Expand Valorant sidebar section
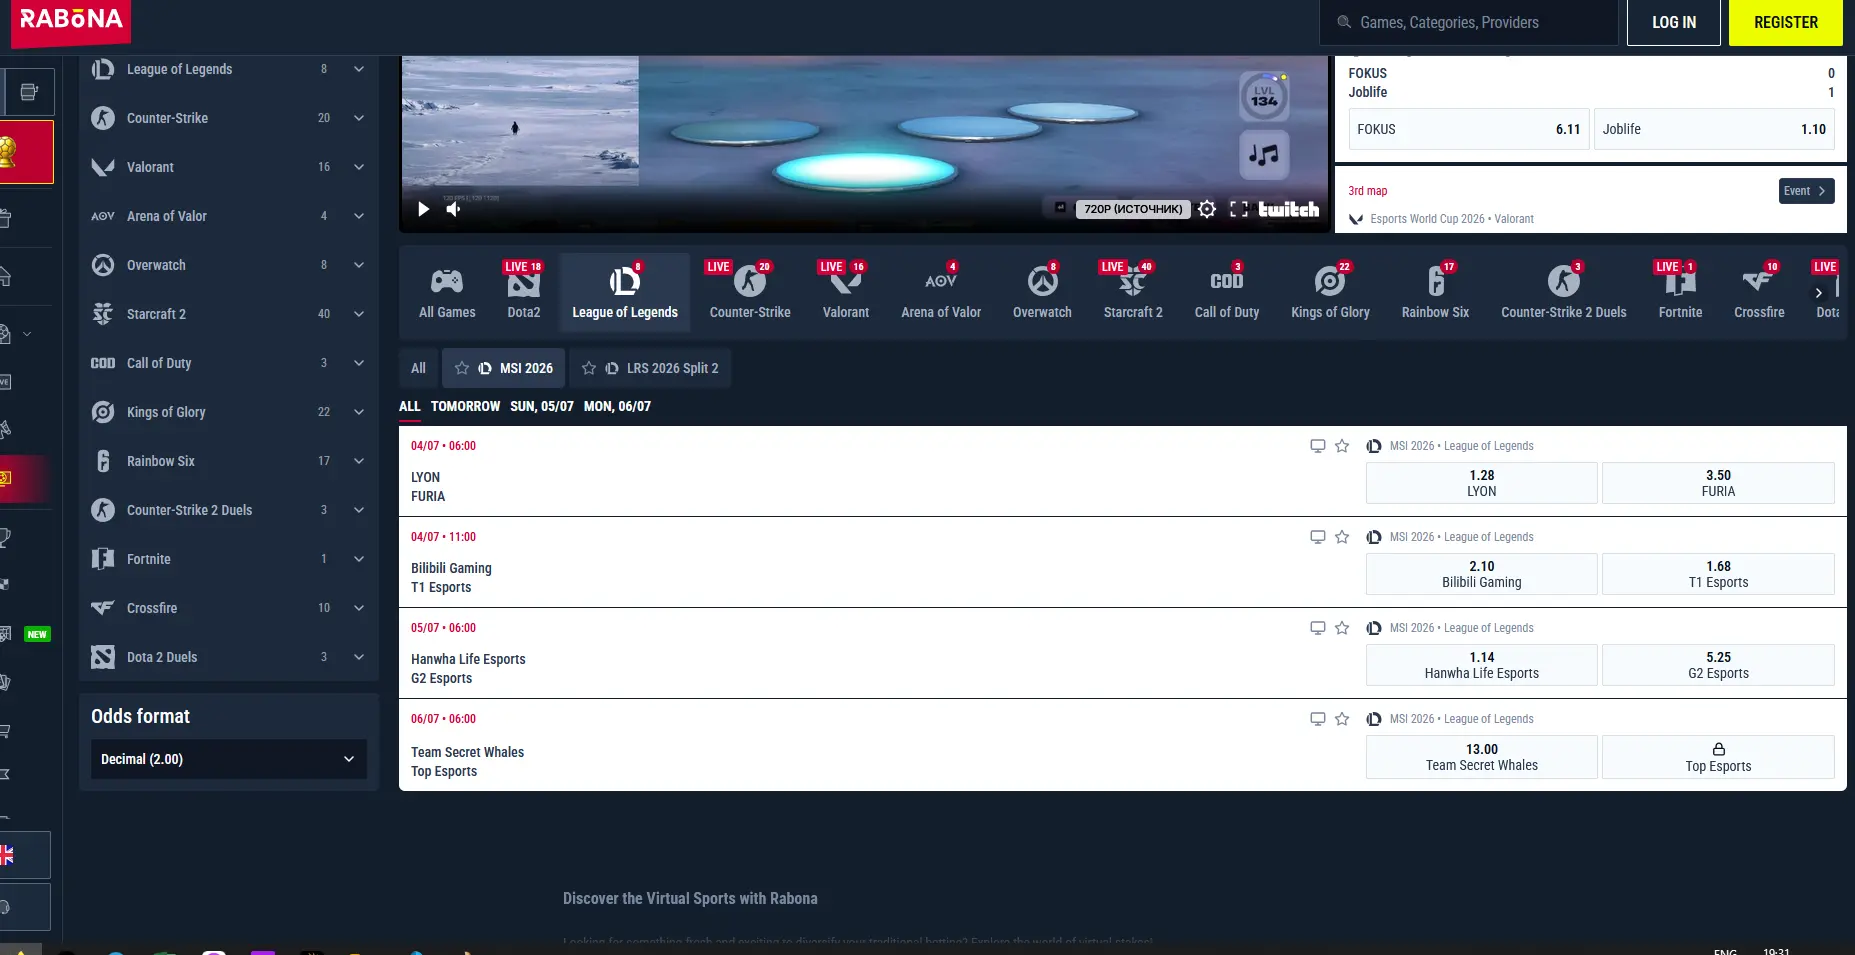Screen dimensions: 1855x955 coord(359,167)
